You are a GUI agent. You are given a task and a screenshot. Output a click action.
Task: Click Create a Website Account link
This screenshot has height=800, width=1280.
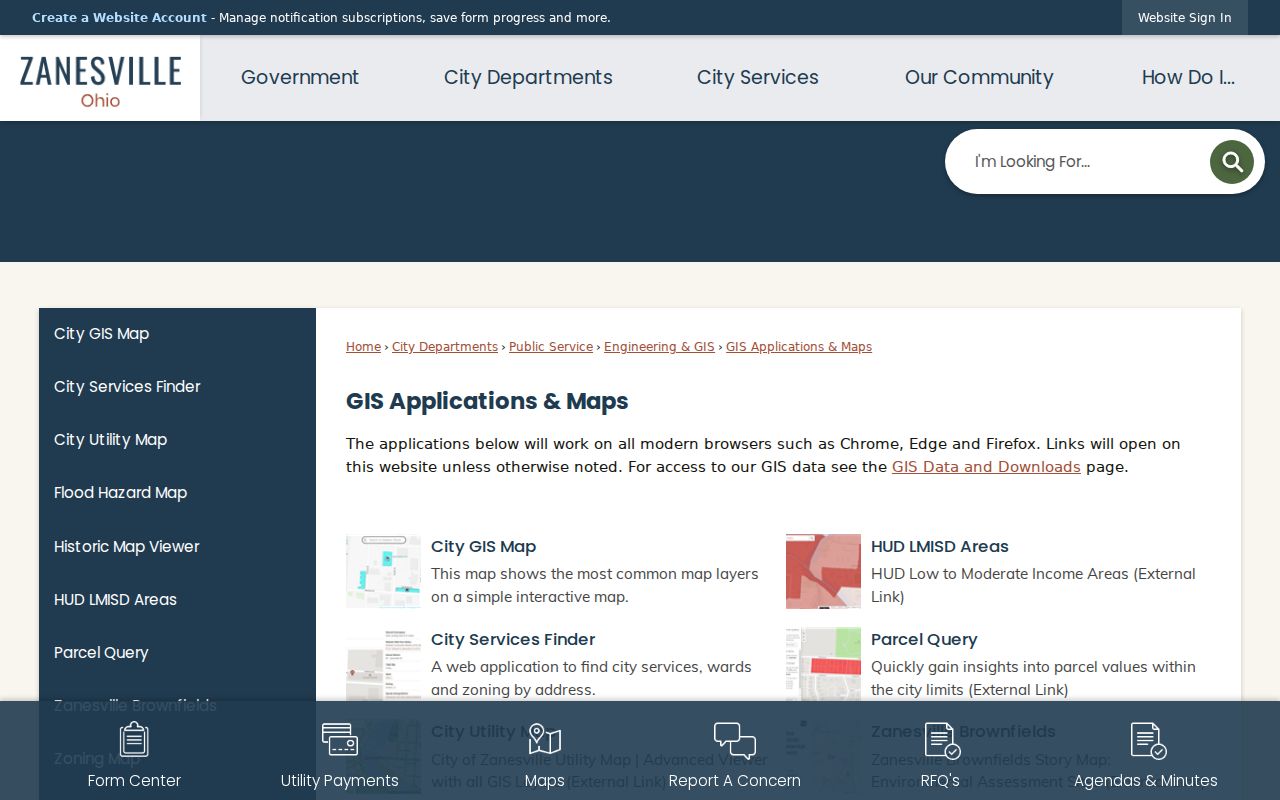pyautogui.click(x=119, y=18)
